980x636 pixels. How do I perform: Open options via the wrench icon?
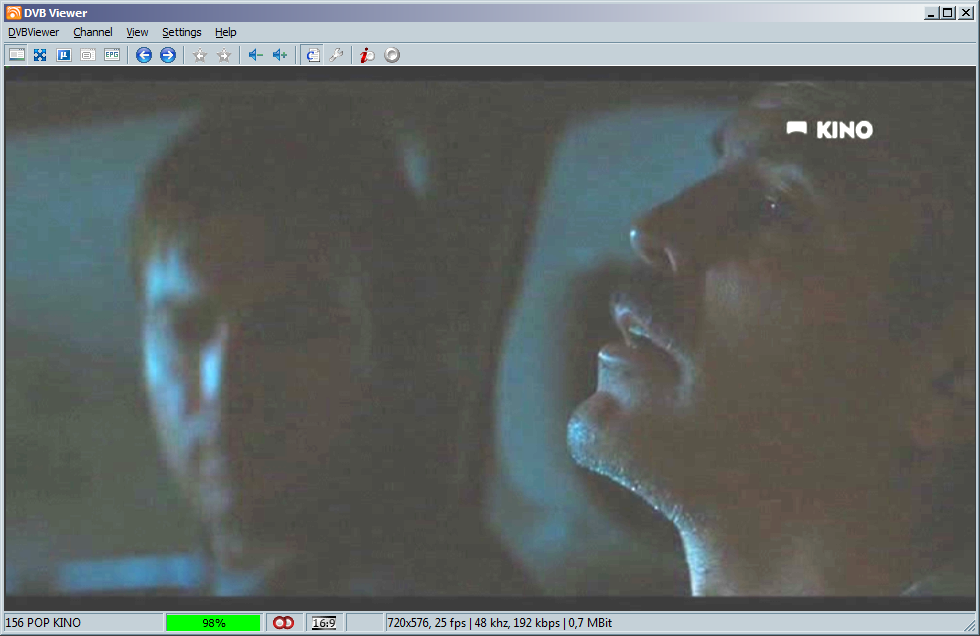(336, 55)
